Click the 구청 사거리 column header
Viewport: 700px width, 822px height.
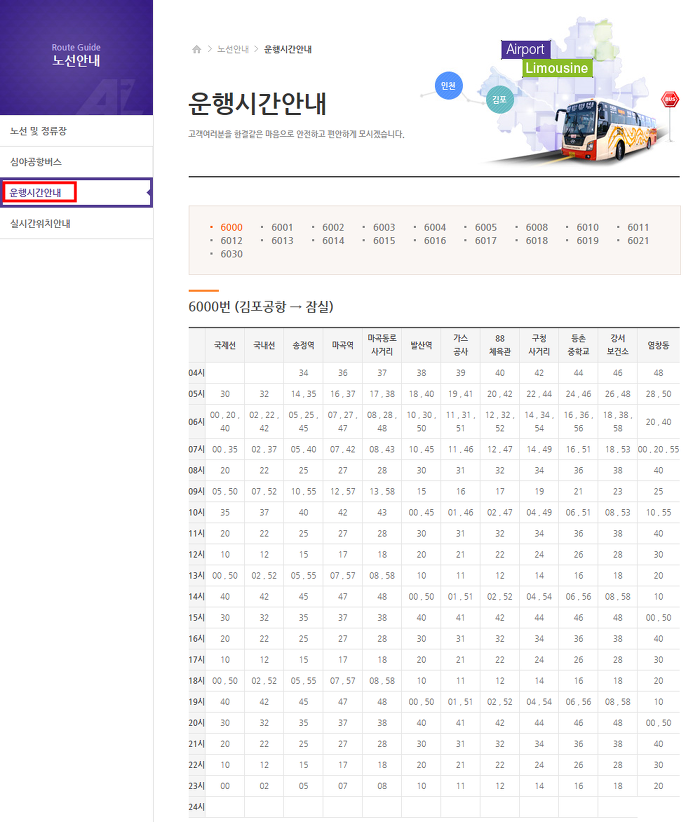point(539,345)
